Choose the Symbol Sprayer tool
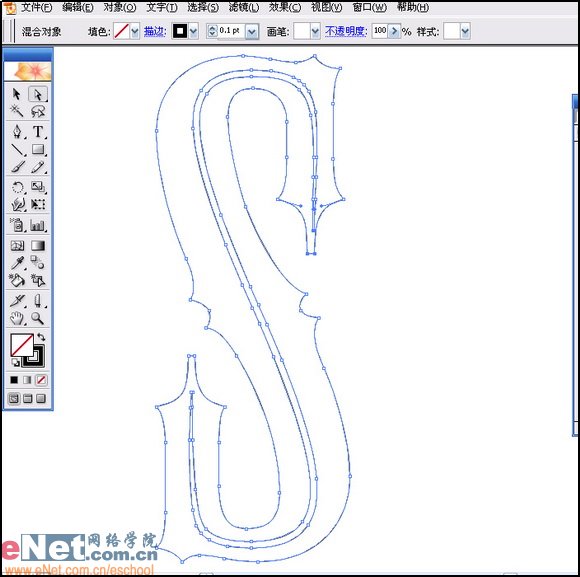580x577 pixels. tap(17, 225)
